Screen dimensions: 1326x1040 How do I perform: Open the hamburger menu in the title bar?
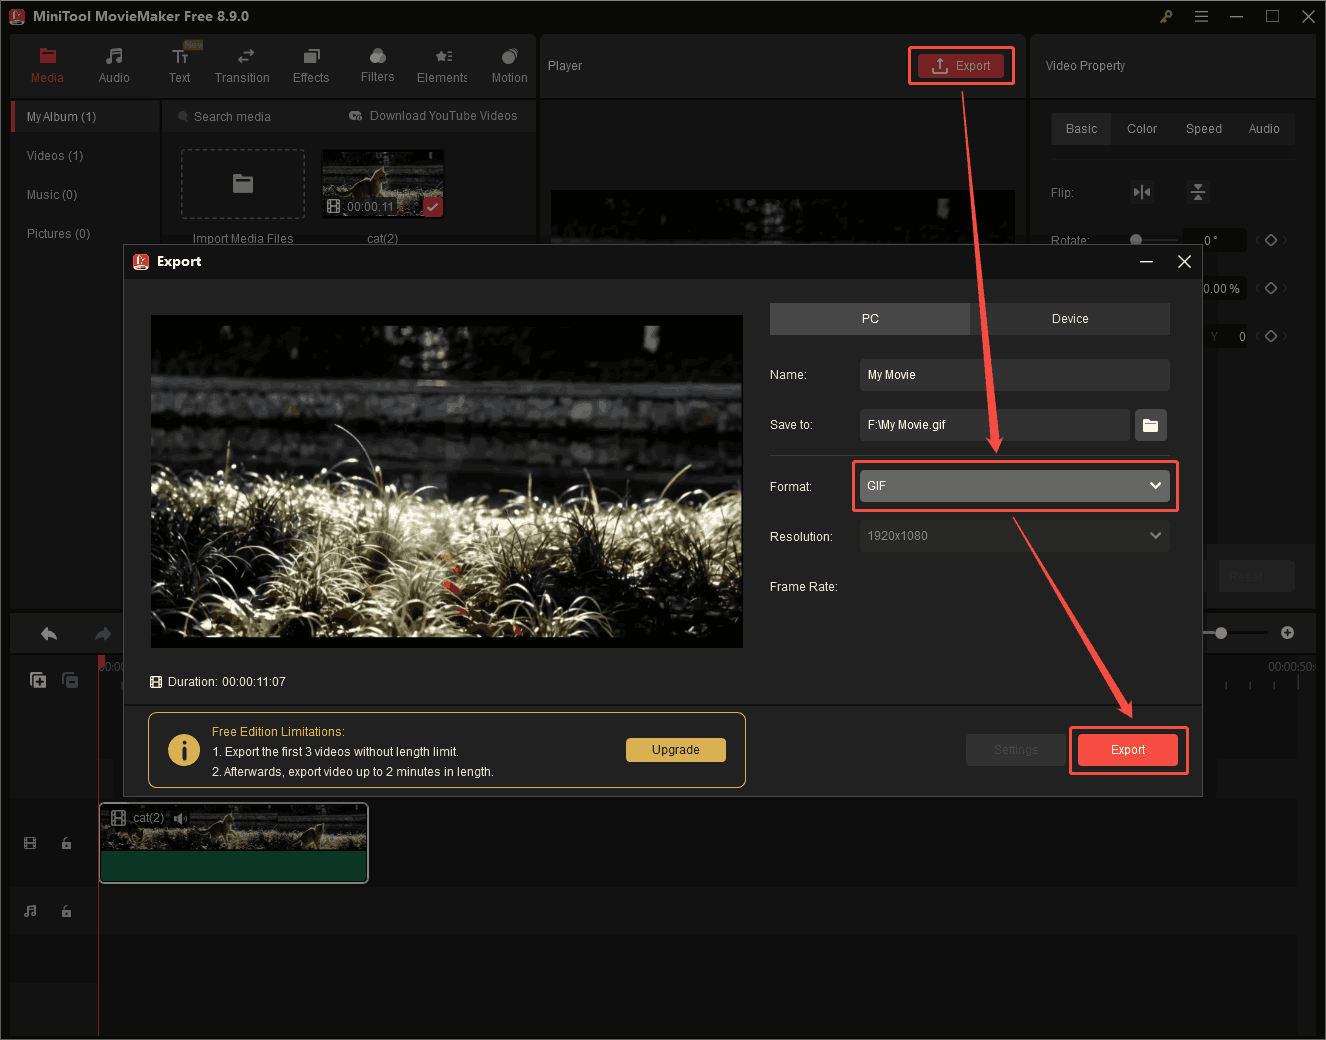[1201, 16]
